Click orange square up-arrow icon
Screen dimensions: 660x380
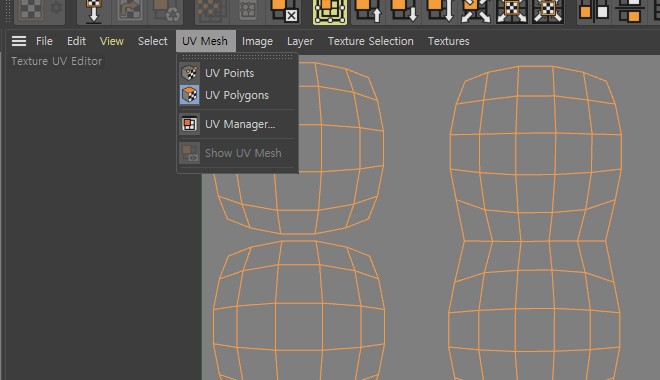click(x=368, y=11)
